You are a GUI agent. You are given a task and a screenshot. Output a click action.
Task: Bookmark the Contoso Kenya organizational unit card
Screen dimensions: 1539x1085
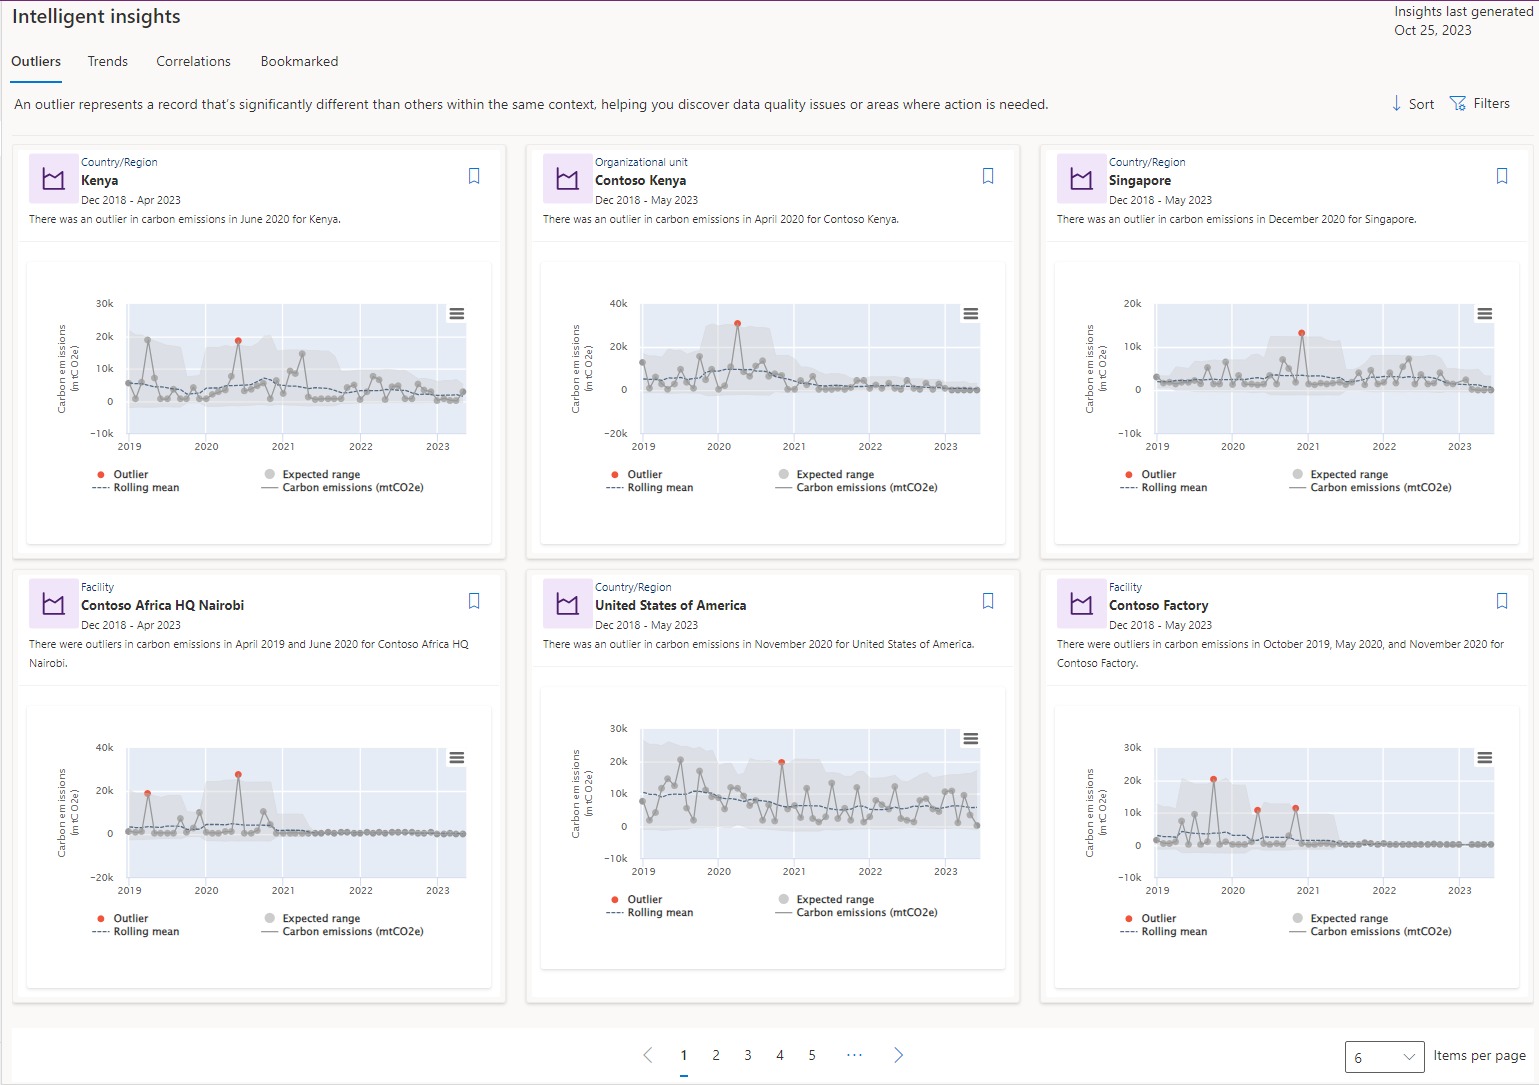click(x=988, y=175)
